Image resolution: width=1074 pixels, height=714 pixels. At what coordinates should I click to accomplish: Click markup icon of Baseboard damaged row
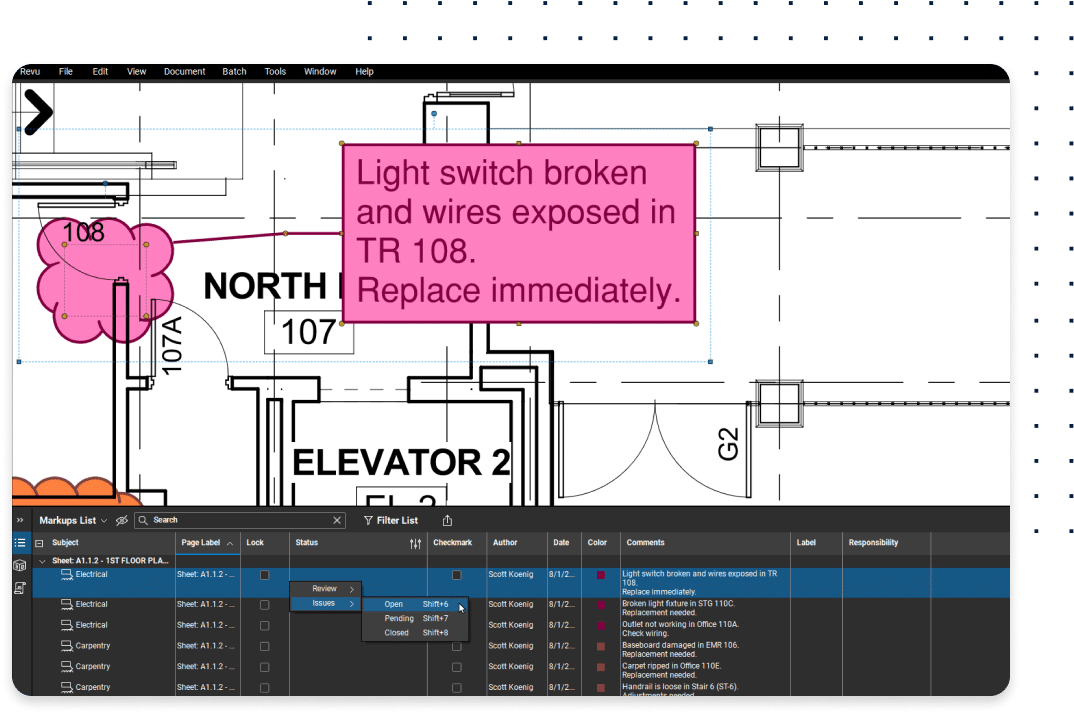[66, 645]
